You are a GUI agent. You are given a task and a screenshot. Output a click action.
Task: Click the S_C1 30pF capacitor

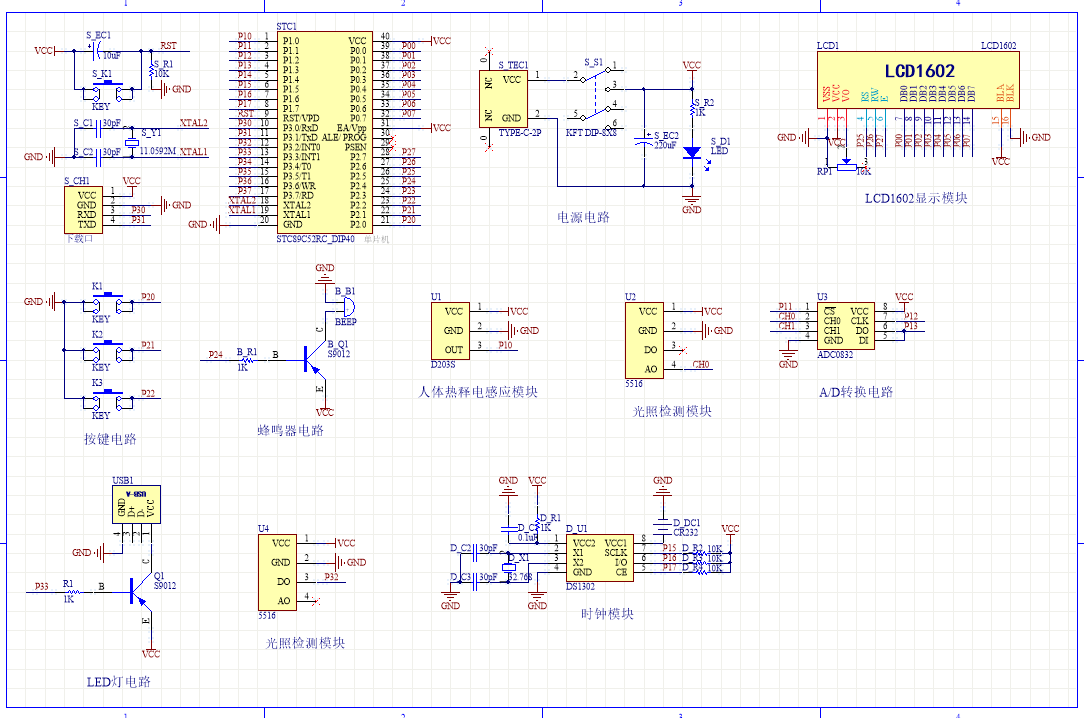[98, 128]
